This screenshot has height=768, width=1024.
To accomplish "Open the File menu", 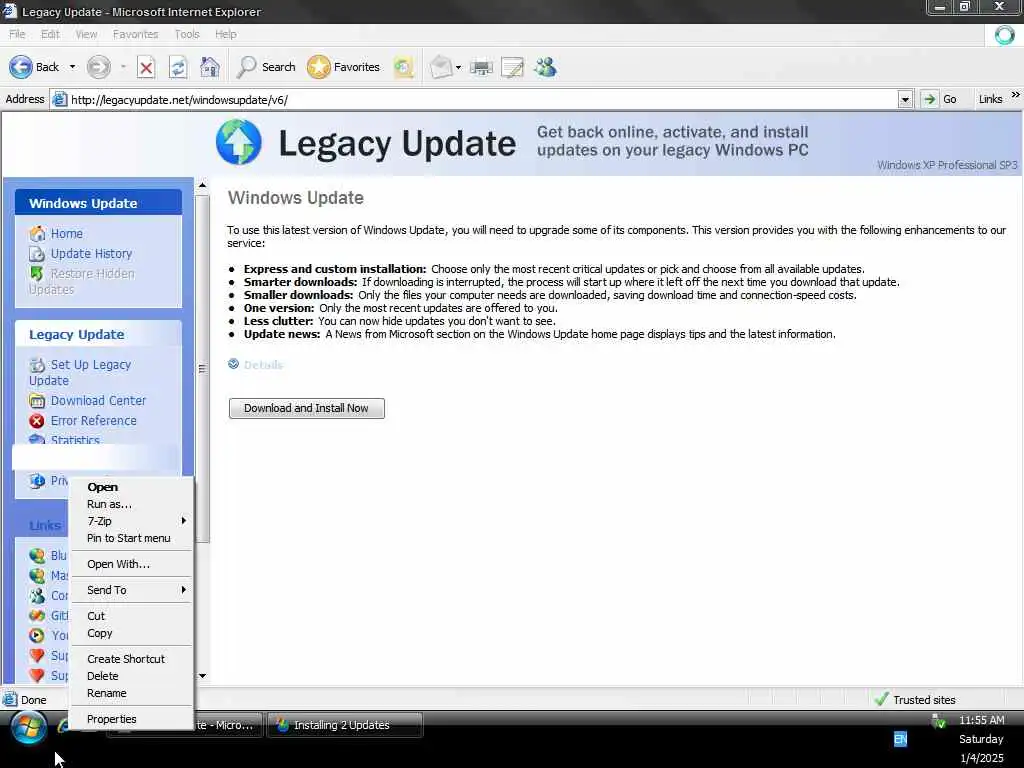I will (17, 34).
